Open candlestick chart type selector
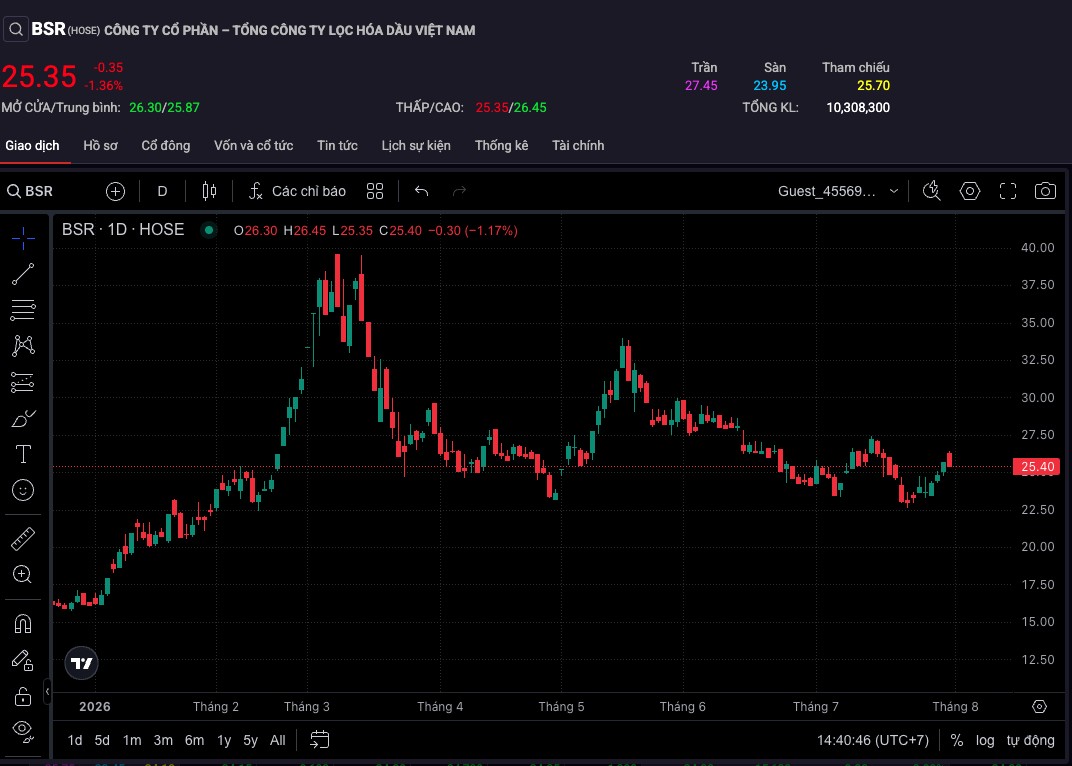Viewport: 1072px width, 766px height. coord(209,191)
